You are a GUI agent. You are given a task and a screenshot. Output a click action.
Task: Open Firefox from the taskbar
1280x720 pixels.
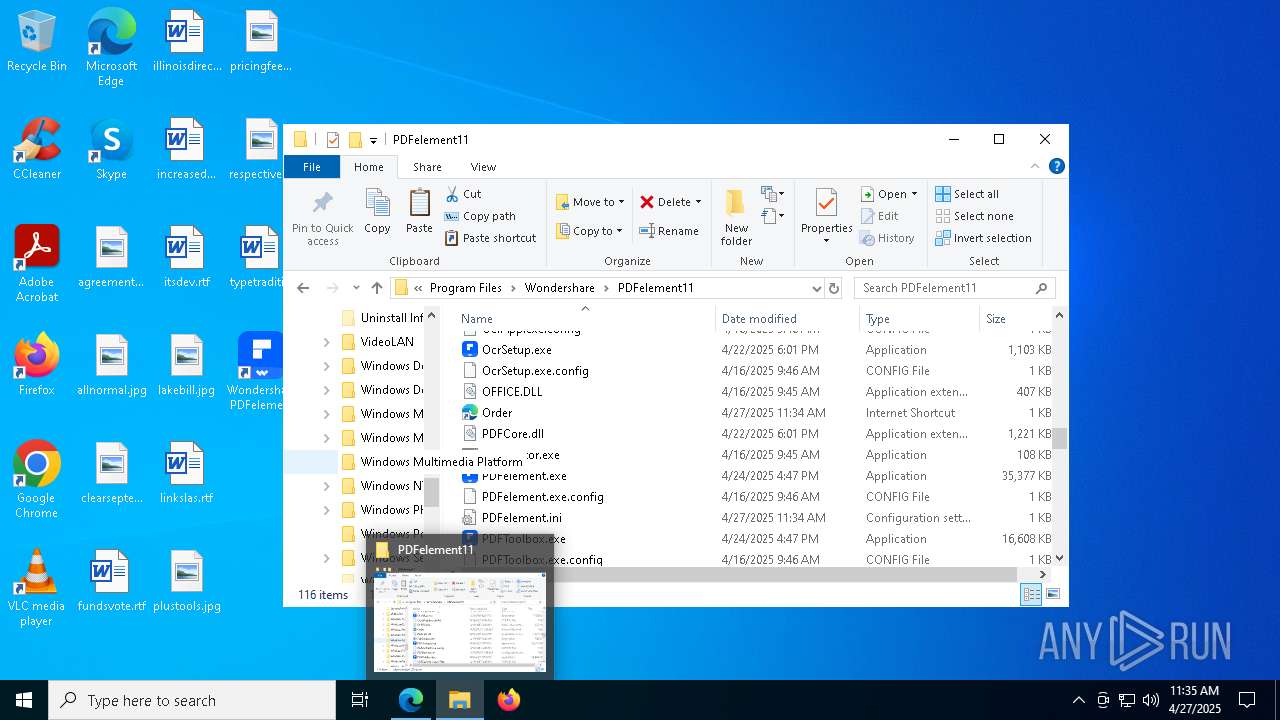pyautogui.click(x=509, y=700)
